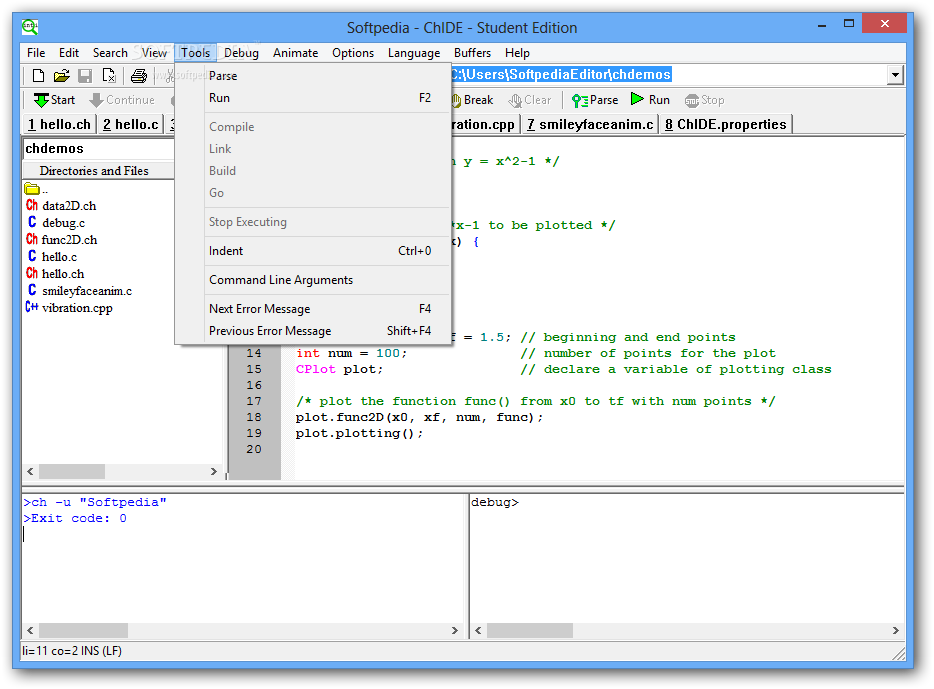The image size is (934, 689).
Task: Open the Animate menu
Action: pyautogui.click(x=295, y=53)
